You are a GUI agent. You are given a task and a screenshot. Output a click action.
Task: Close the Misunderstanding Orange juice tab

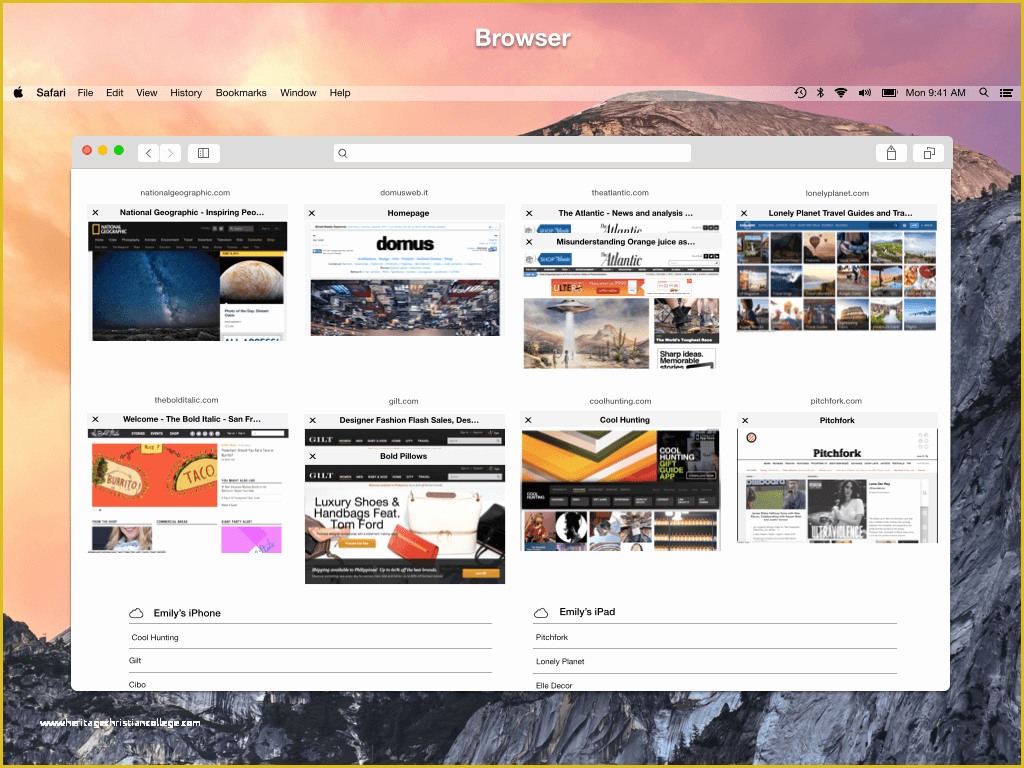click(529, 242)
